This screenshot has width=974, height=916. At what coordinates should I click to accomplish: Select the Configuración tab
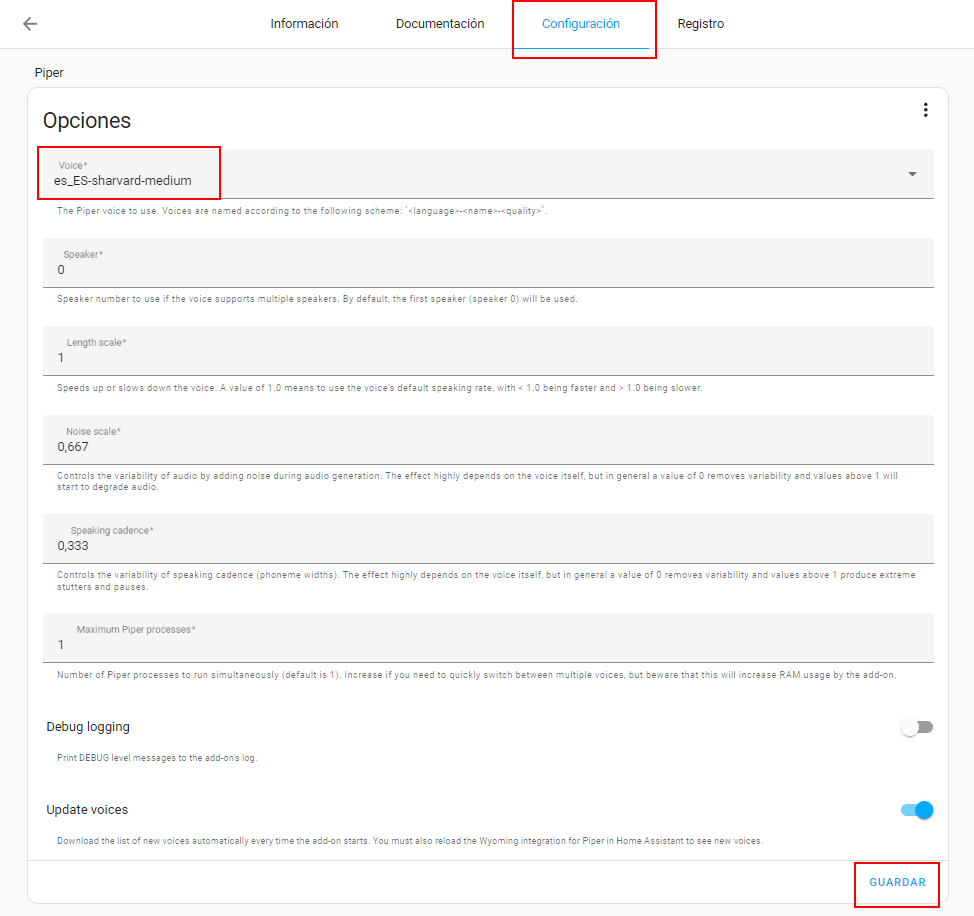581,24
